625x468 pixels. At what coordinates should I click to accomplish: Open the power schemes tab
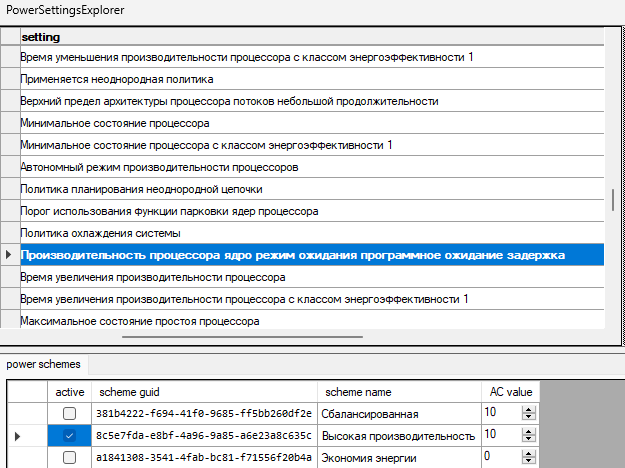click(x=43, y=364)
